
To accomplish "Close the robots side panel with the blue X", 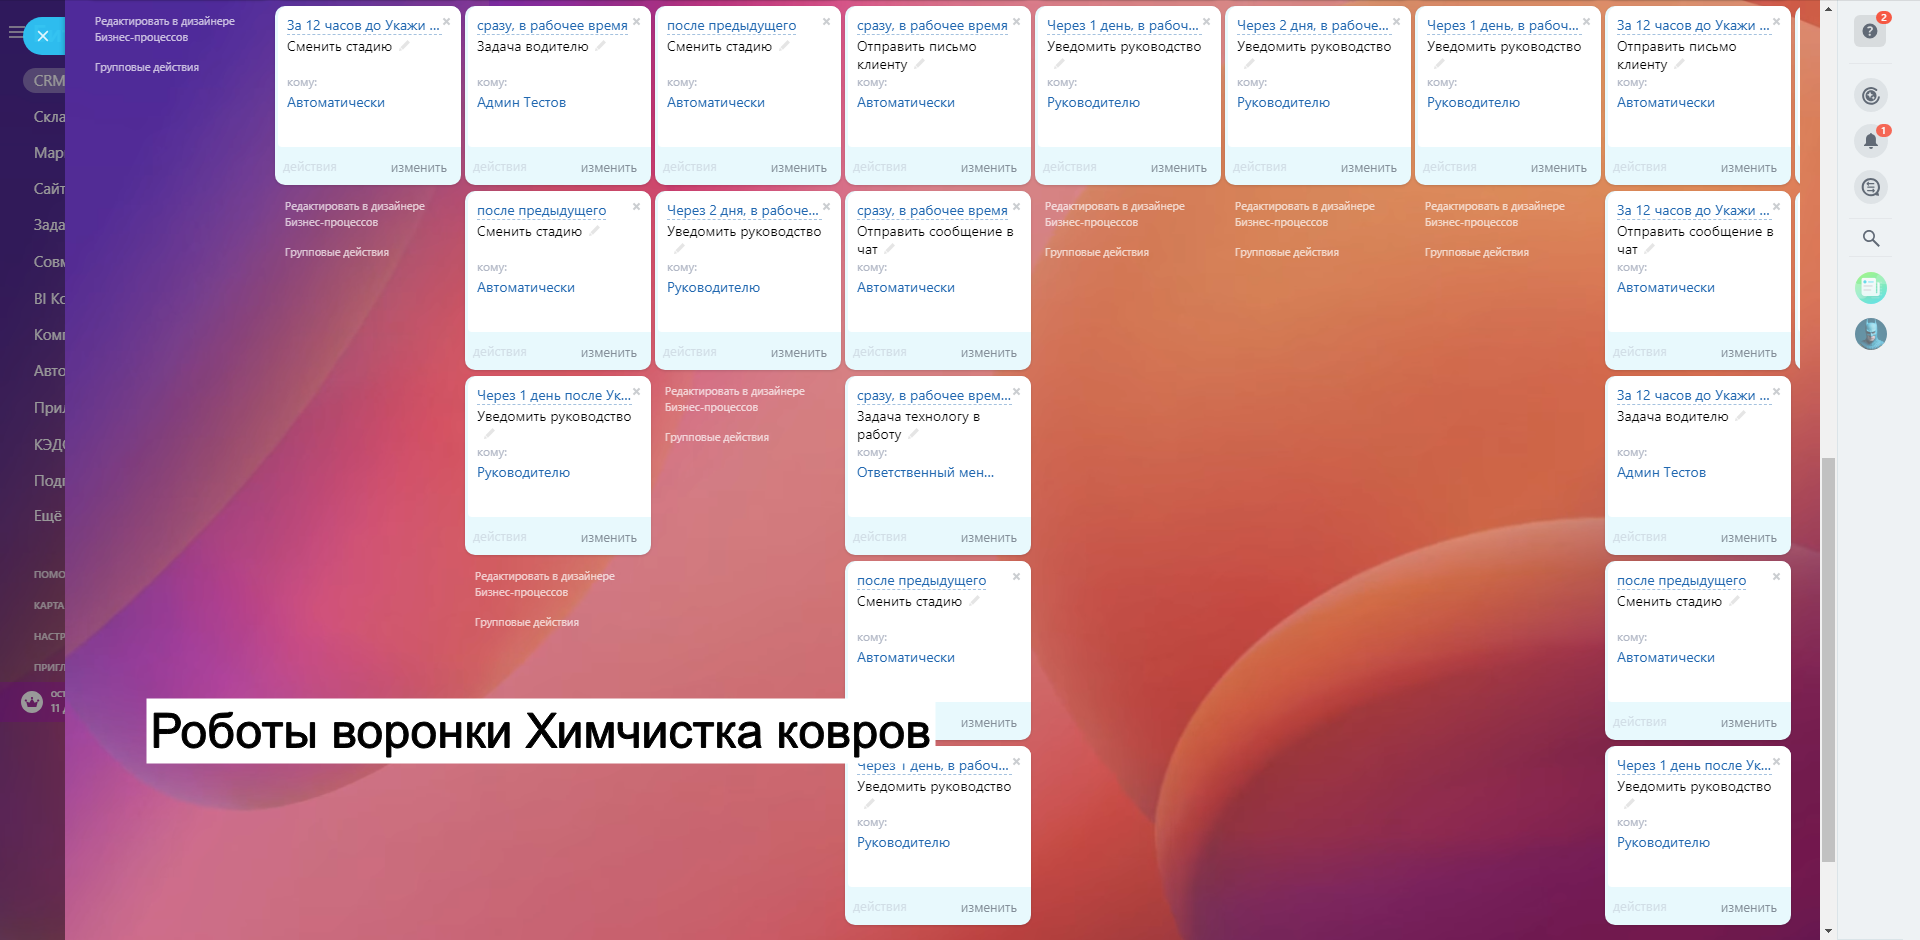I will point(43,36).
